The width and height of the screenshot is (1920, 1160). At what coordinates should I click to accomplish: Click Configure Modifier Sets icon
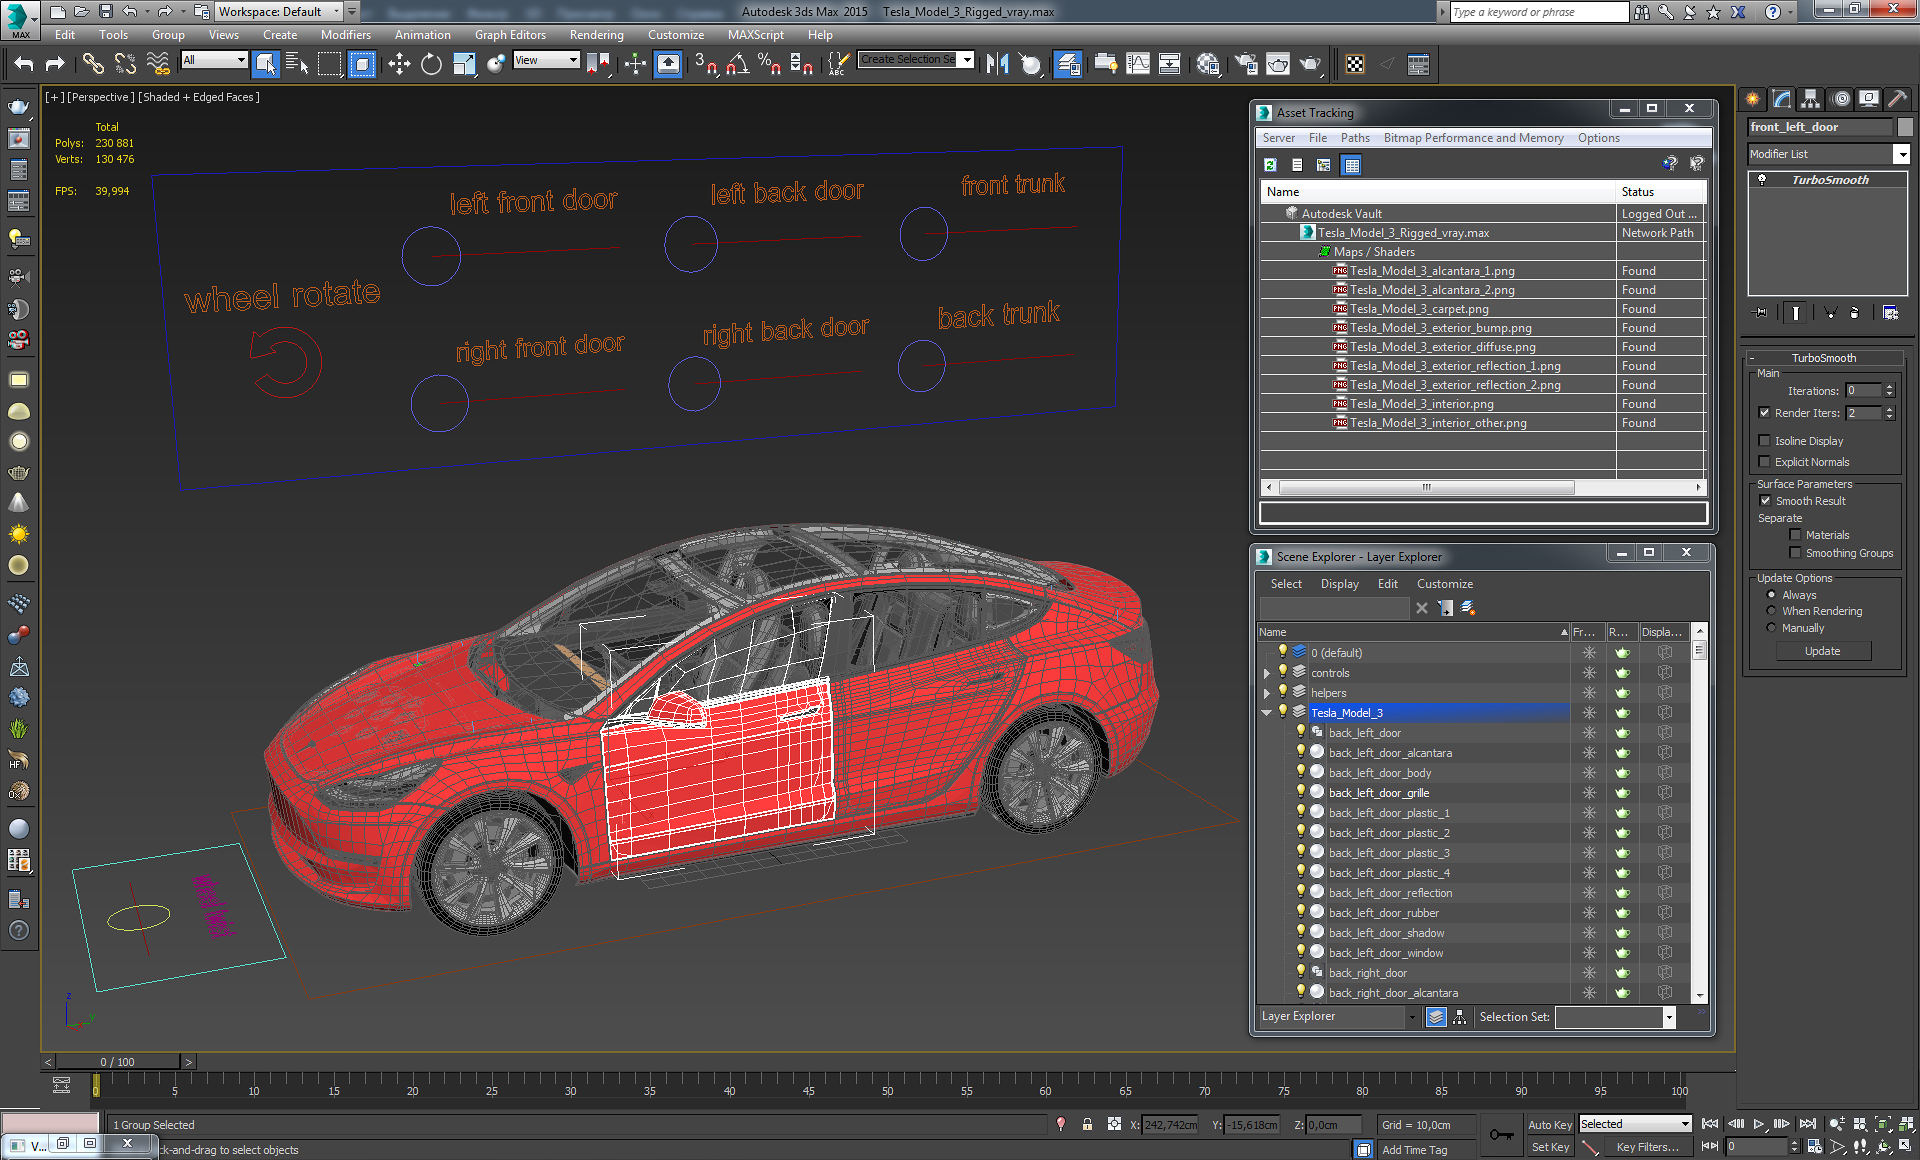[1890, 313]
